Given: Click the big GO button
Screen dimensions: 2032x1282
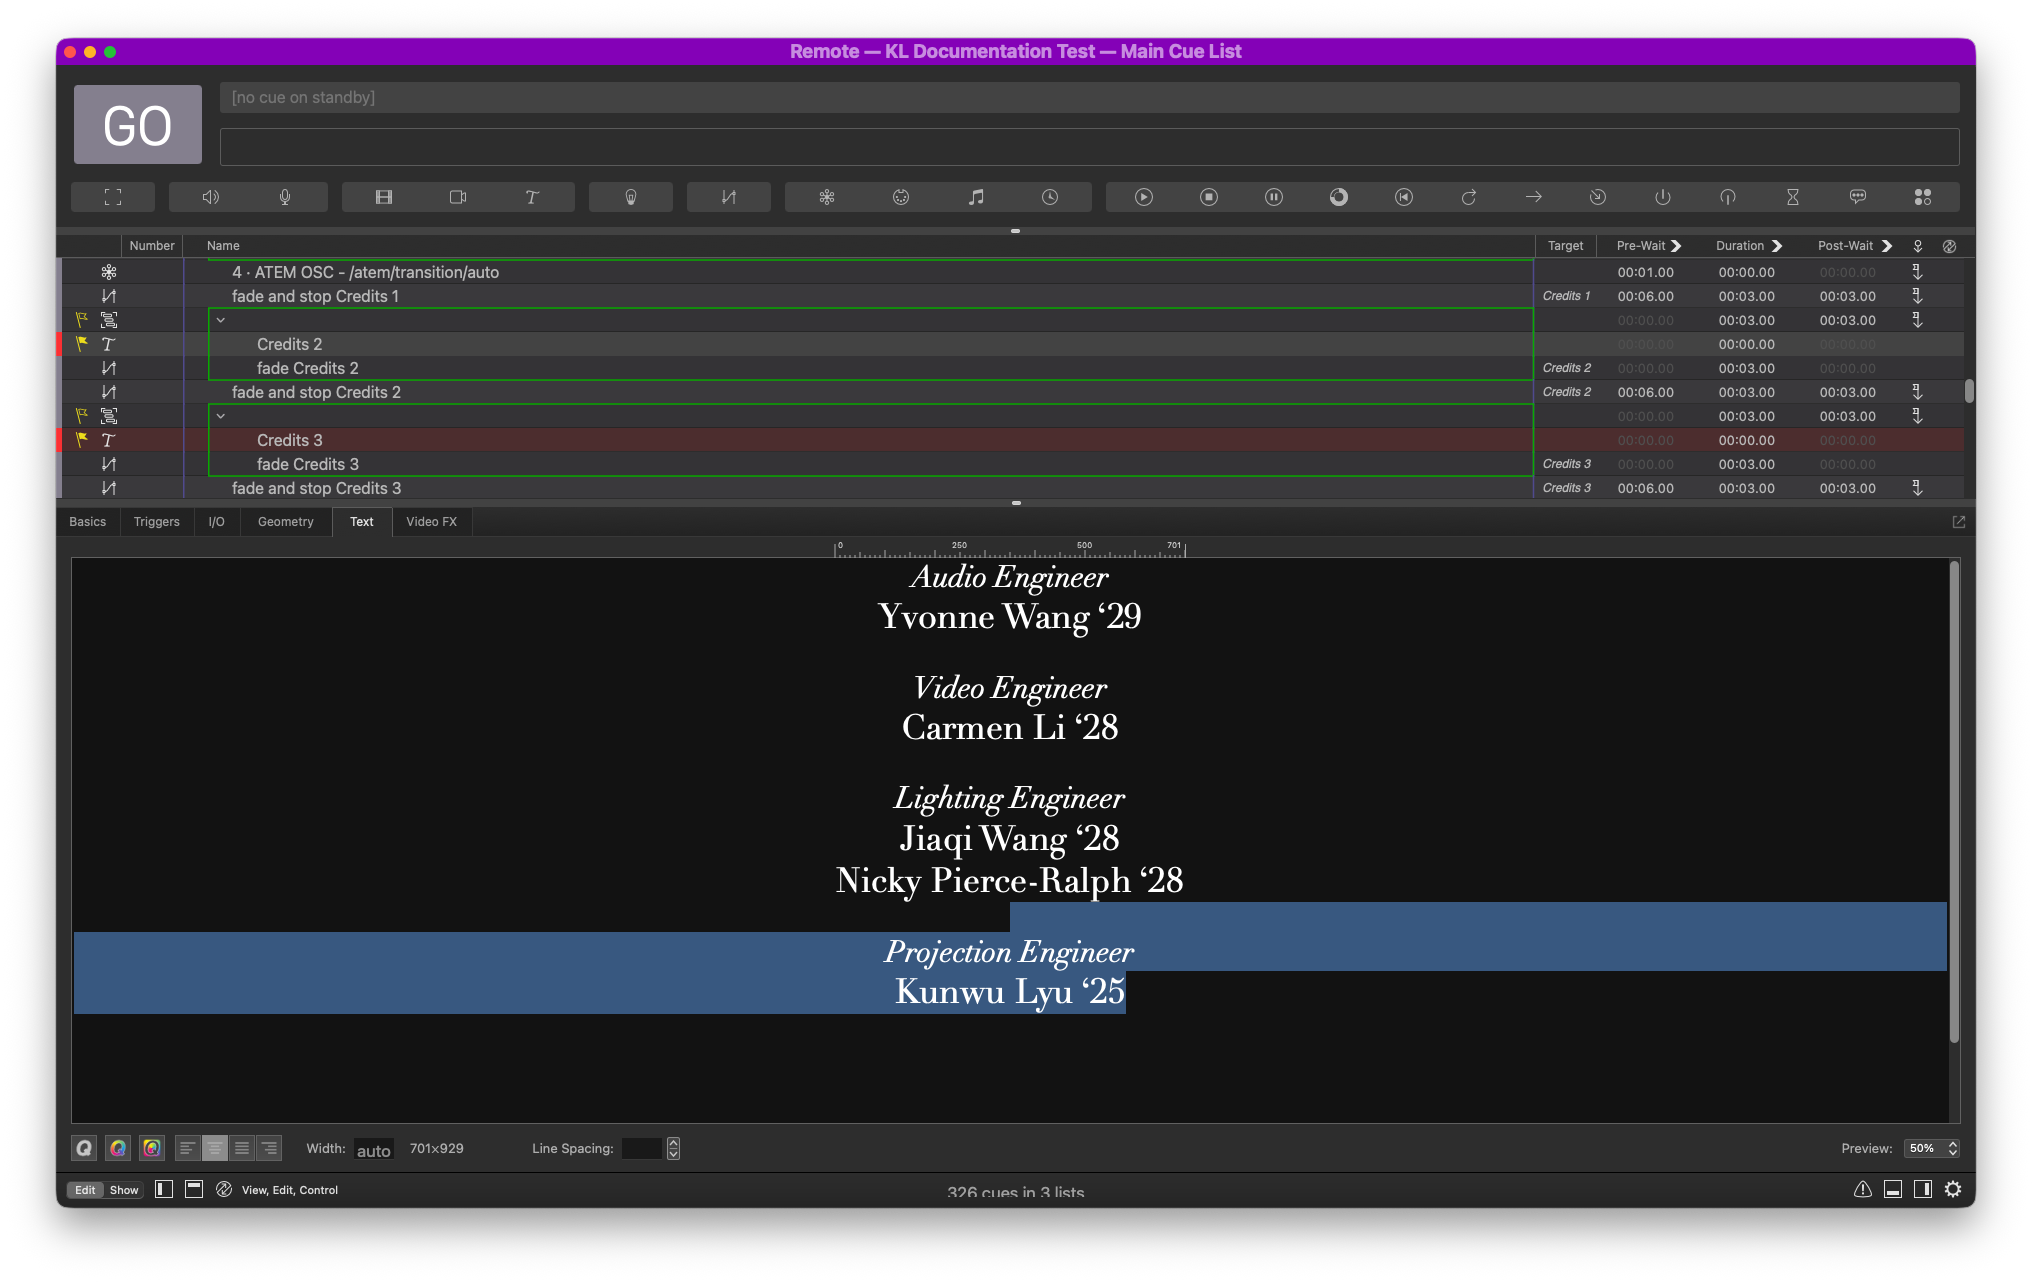Looking at the screenshot, I should (x=138, y=125).
